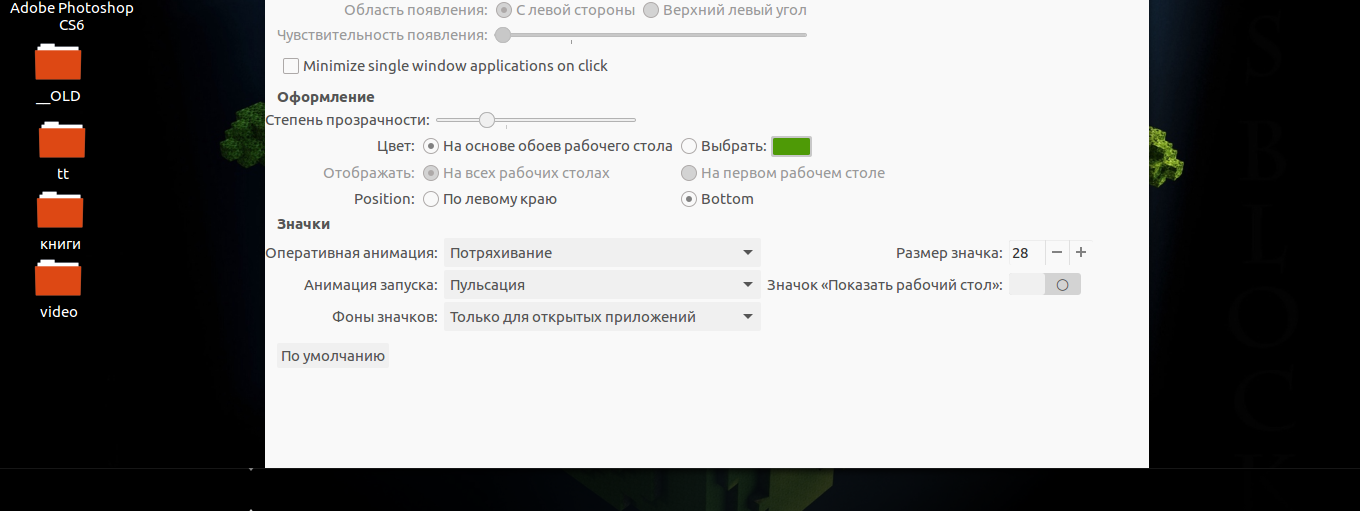Click the Размер значка value field

(x=1026, y=253)
